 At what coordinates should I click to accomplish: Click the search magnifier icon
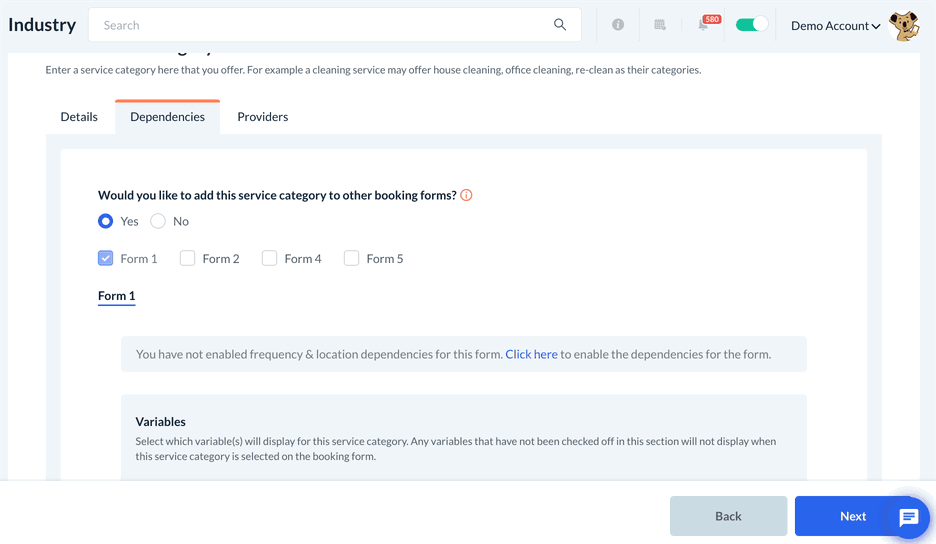coord(560,25)
